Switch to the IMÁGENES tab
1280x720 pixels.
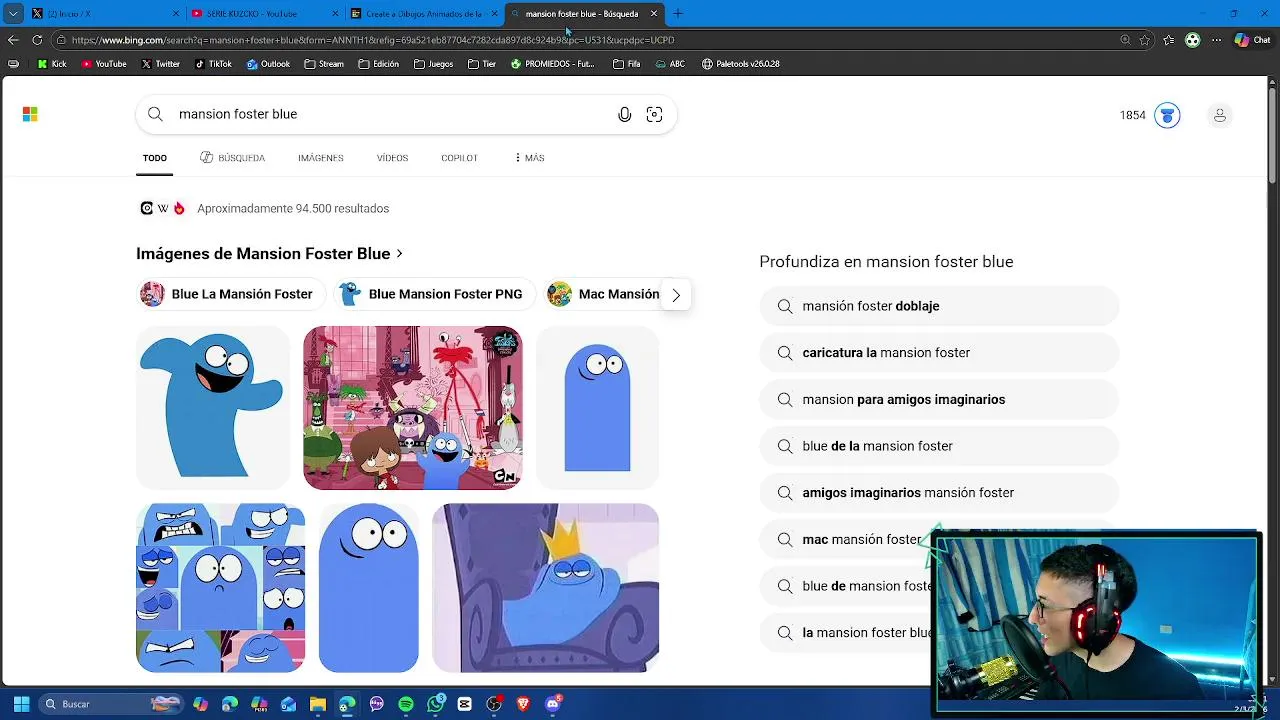(321, 158)
